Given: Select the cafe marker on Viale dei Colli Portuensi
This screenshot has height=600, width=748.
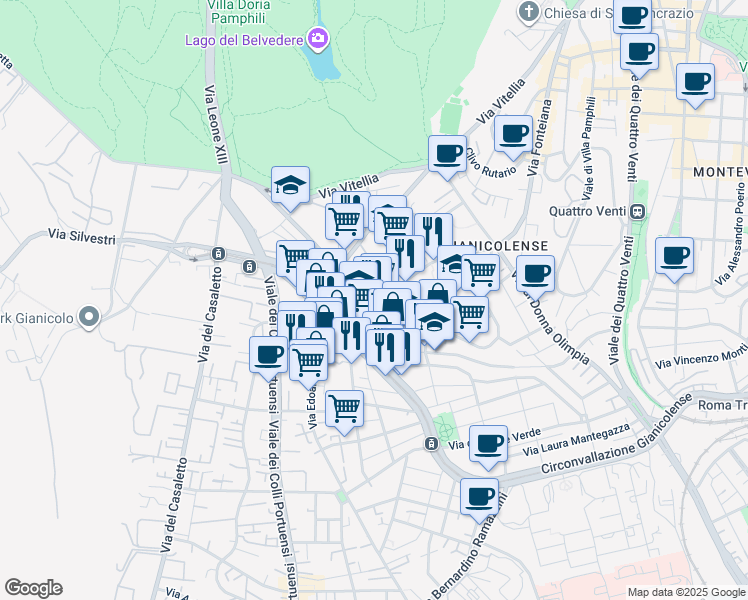Looking at the screenshot, I should pos(269,354).
